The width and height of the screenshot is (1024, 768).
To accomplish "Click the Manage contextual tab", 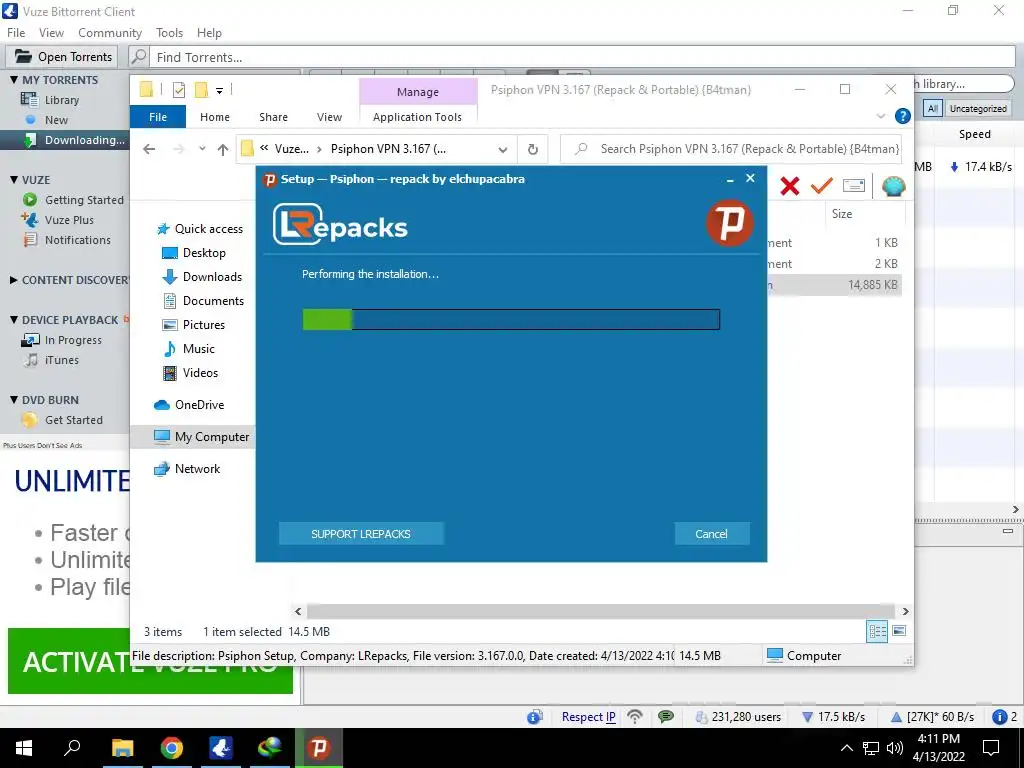I will point(418,92).
